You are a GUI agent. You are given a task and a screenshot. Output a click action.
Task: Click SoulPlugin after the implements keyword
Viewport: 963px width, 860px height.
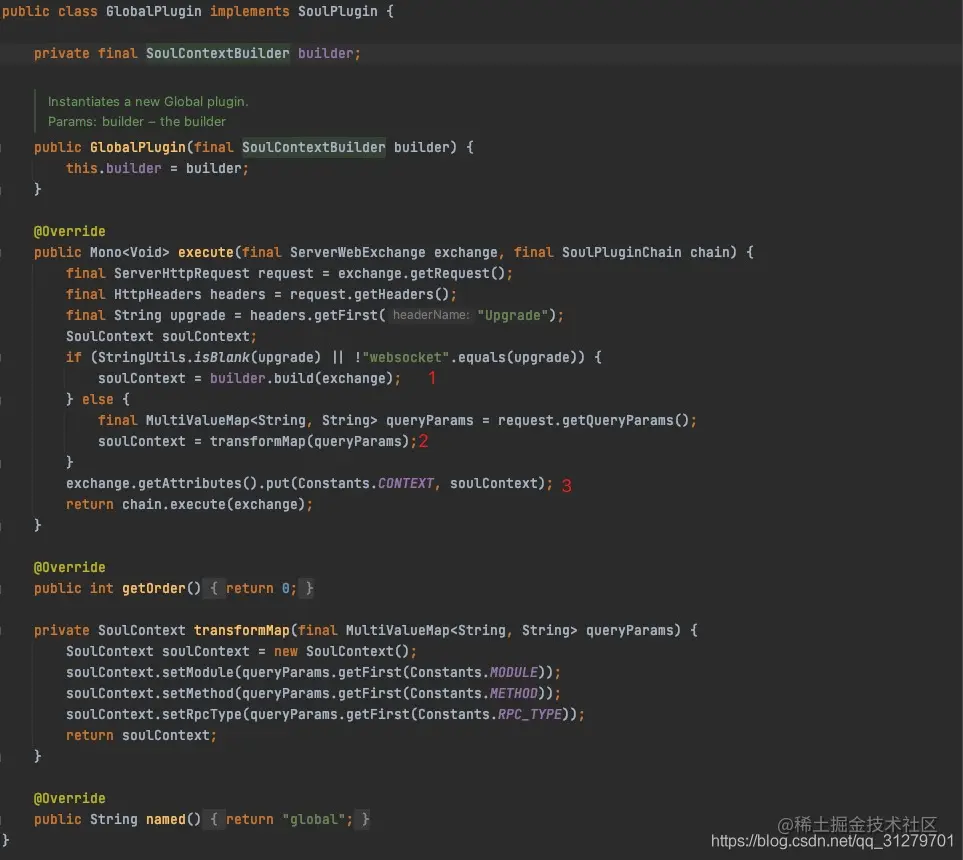click(x=338, y=12)
